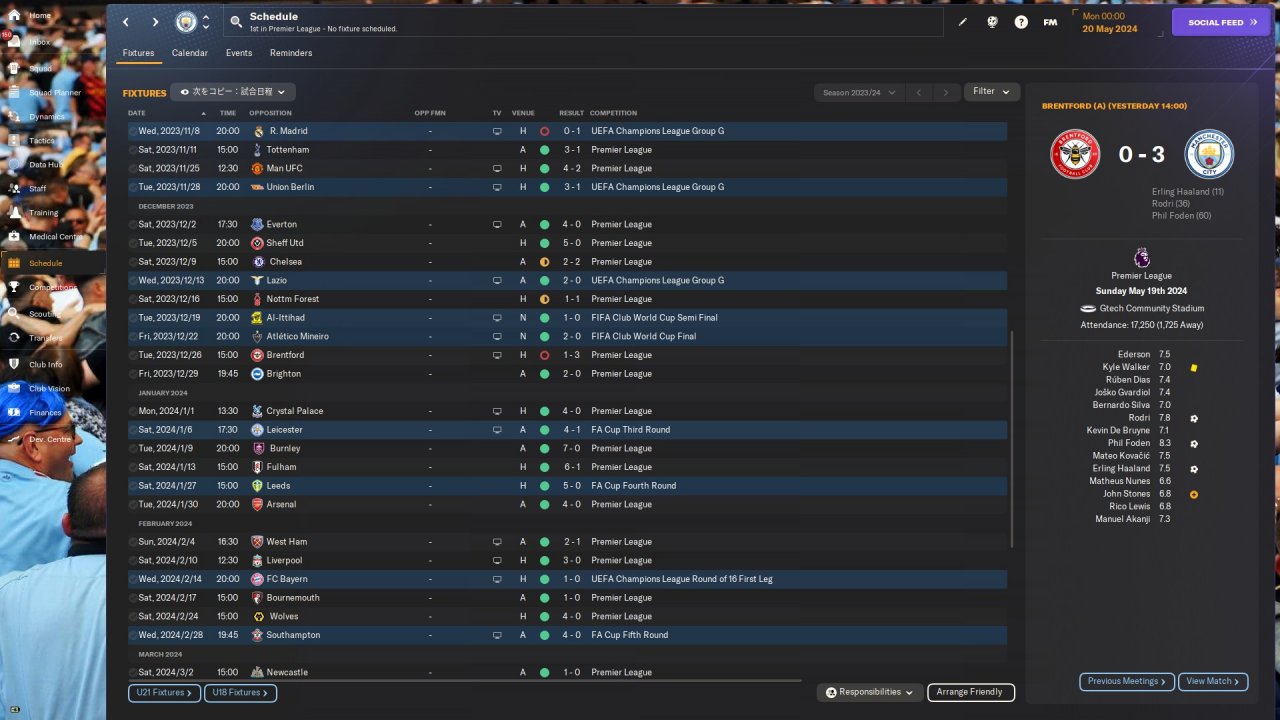Image resolution: width=1280 pixels, height=720 pixels.
Task: Open the Season 2023/24 dropdown
Action: click(857, 92)
